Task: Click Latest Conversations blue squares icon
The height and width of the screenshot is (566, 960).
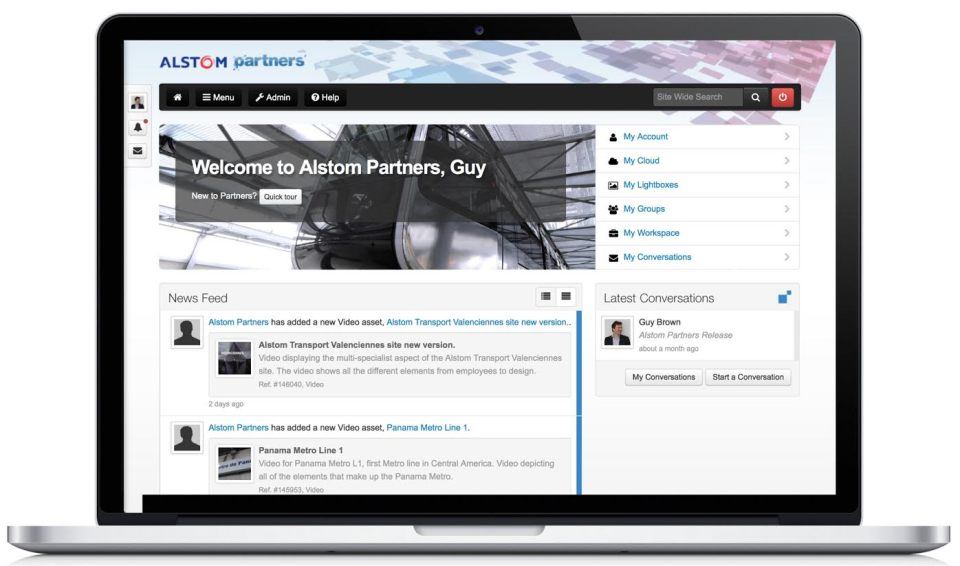Action: pyautogui.click(x=784, y=297)
